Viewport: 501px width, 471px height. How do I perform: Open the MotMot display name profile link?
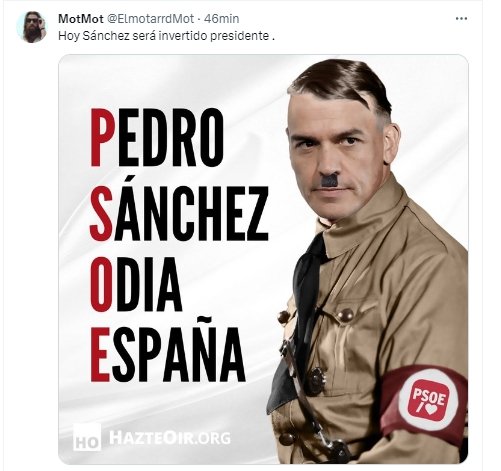[81, 19]
